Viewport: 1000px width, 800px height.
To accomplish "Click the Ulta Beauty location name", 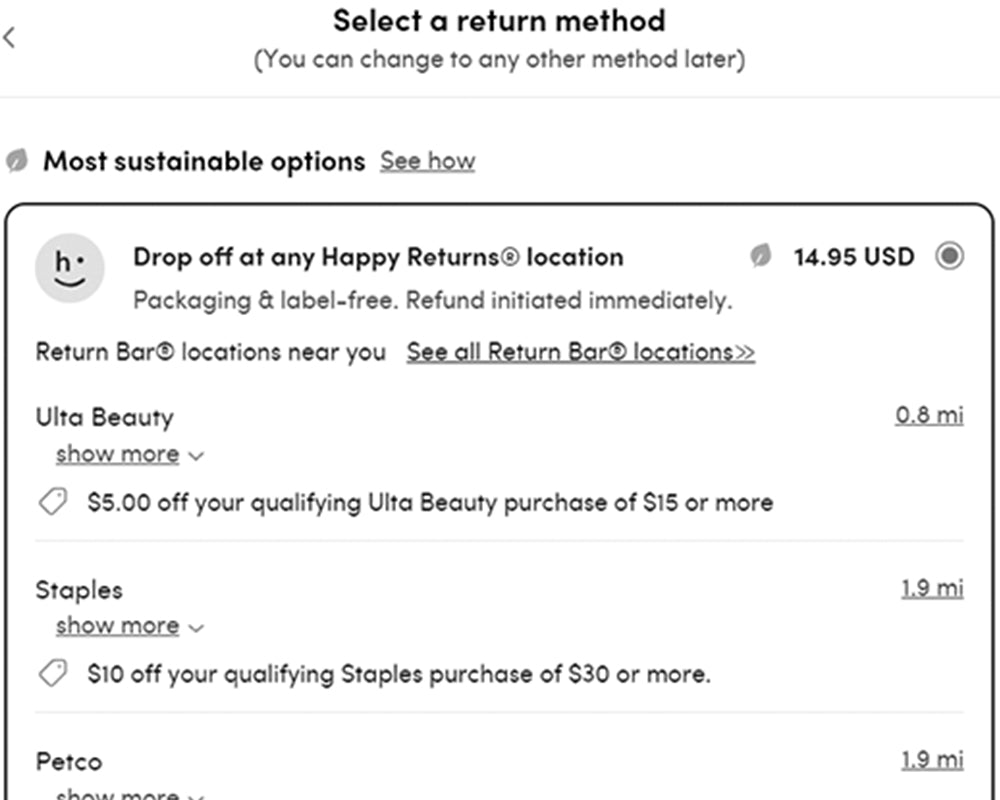I will point(104,417).
